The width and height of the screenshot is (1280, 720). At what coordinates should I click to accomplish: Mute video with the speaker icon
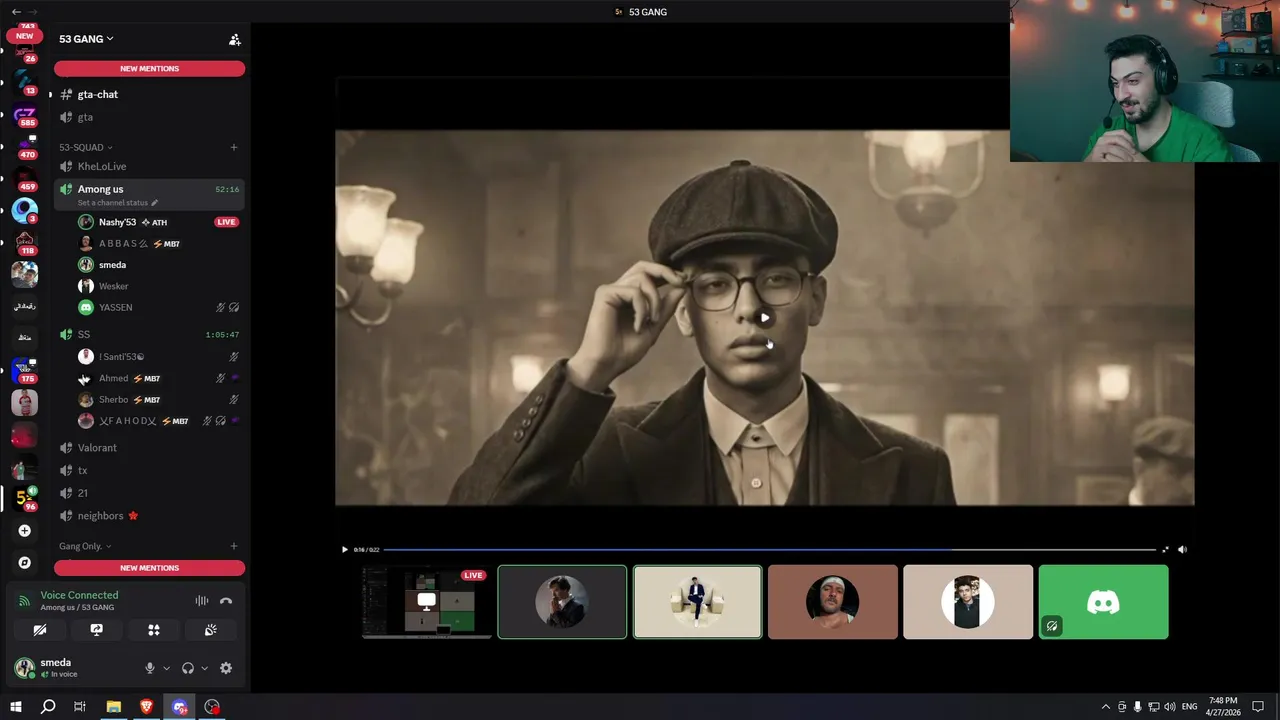(x=1182, y=549)
